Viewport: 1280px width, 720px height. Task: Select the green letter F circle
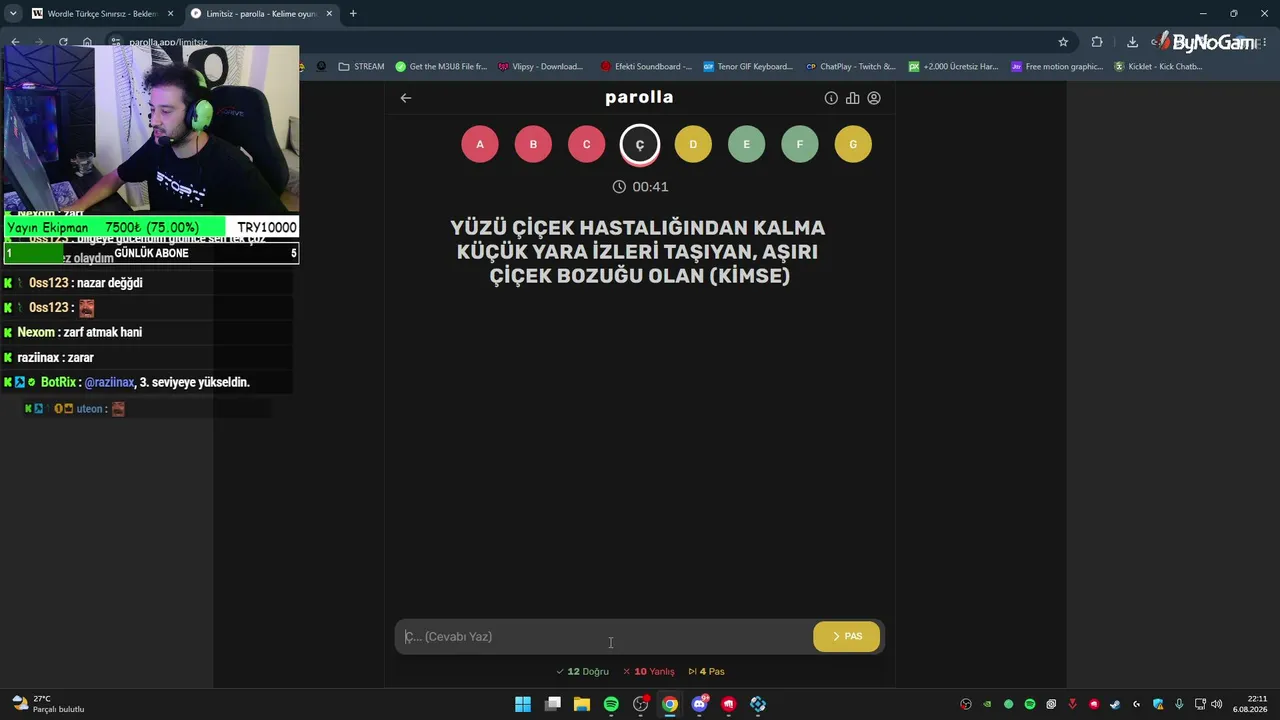coord(800,144)
